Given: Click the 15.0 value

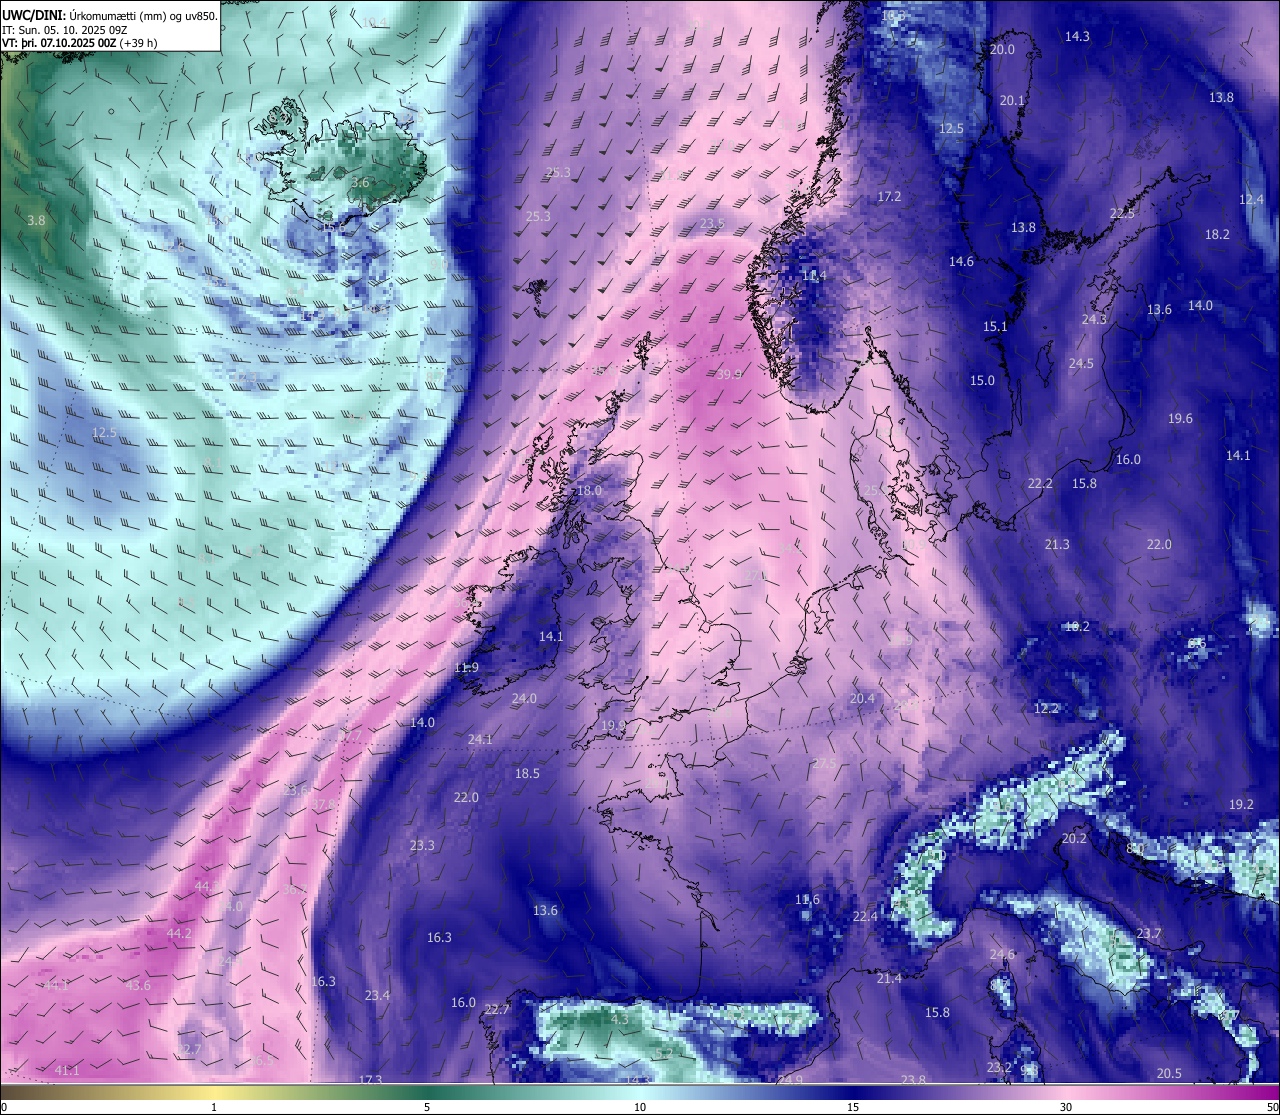Looking at the screenshot, I should pyautogui.click(x=983, y=380).
